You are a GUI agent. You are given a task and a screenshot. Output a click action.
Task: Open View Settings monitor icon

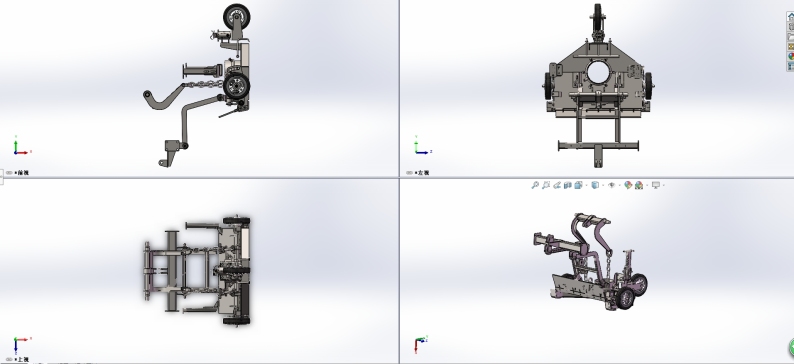pyautogui.click(x=656, y=185)
